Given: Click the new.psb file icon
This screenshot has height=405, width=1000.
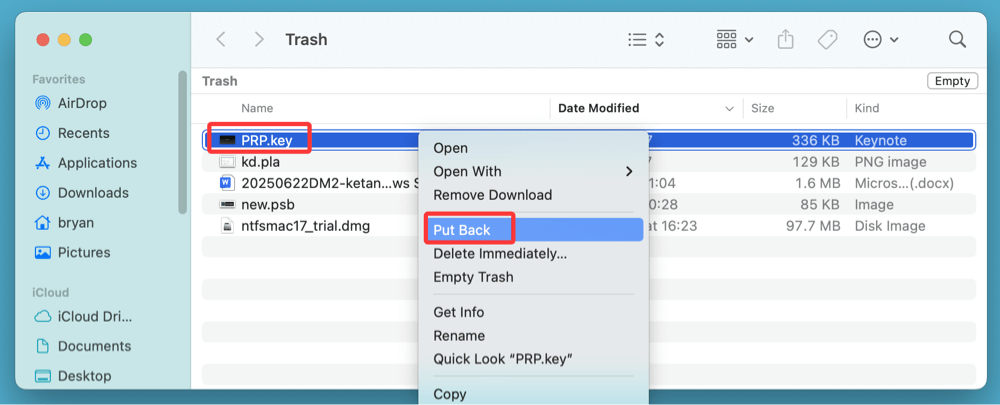Looking at the screenshot, I should pos(227,205).
